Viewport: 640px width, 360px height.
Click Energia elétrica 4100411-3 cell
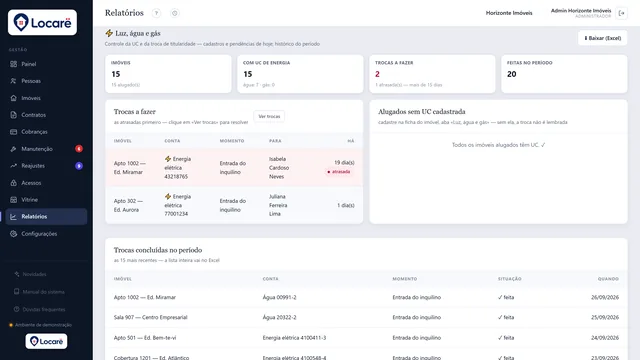pyautogui.click(x=294, y=338)
